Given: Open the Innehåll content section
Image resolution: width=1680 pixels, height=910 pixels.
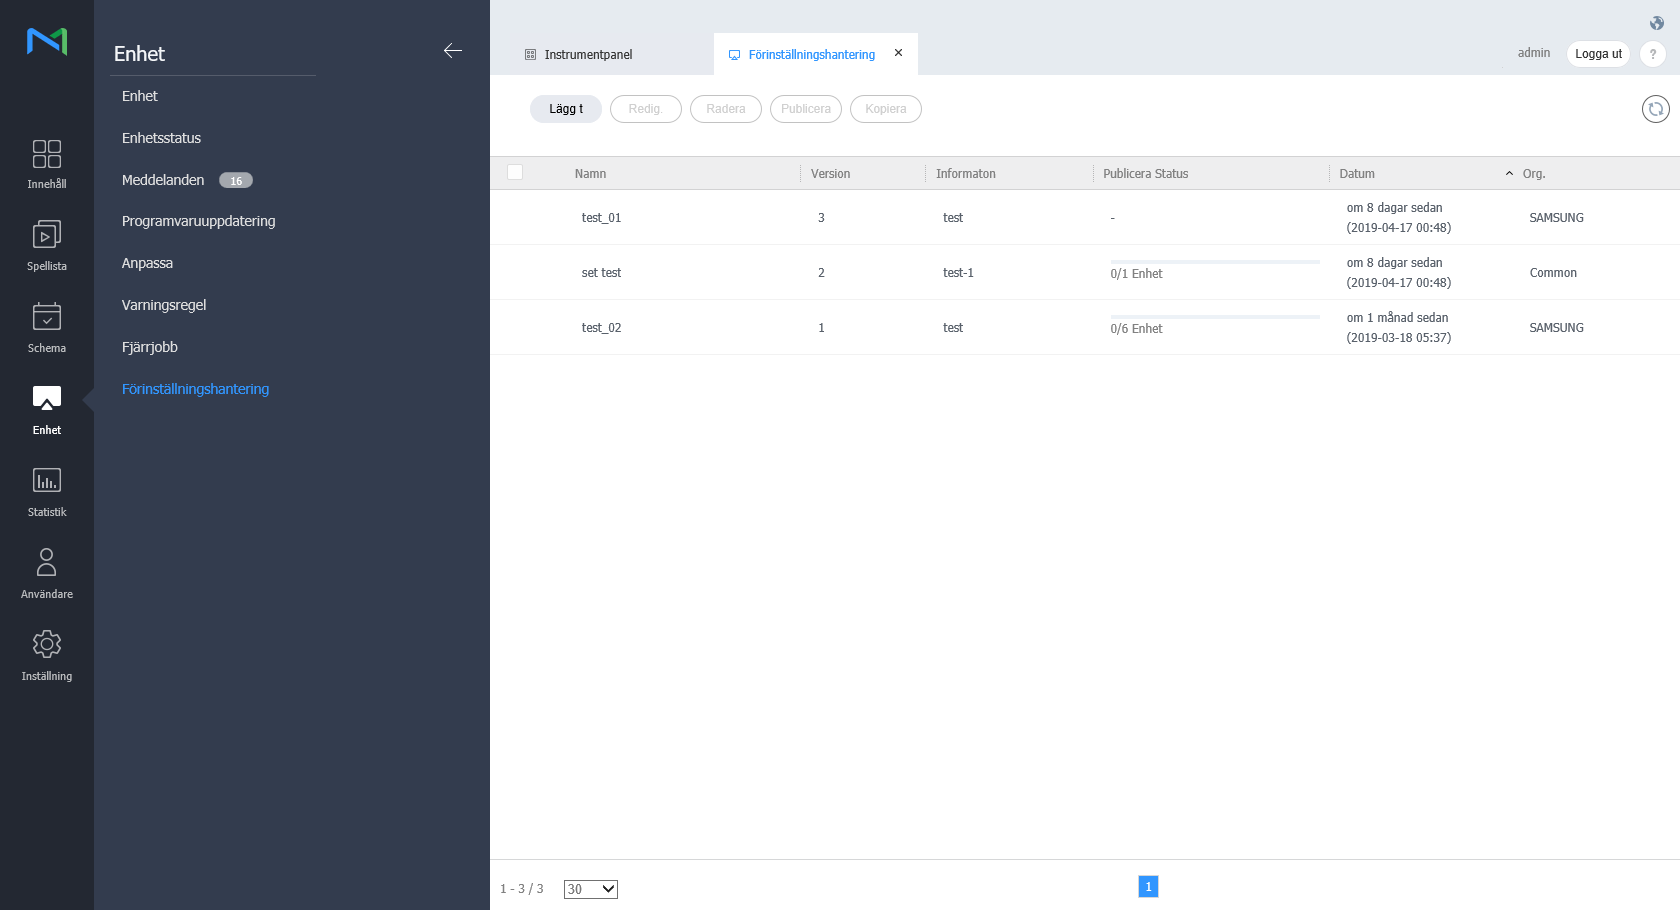Looking at the screenshot, I should (47, 164).
